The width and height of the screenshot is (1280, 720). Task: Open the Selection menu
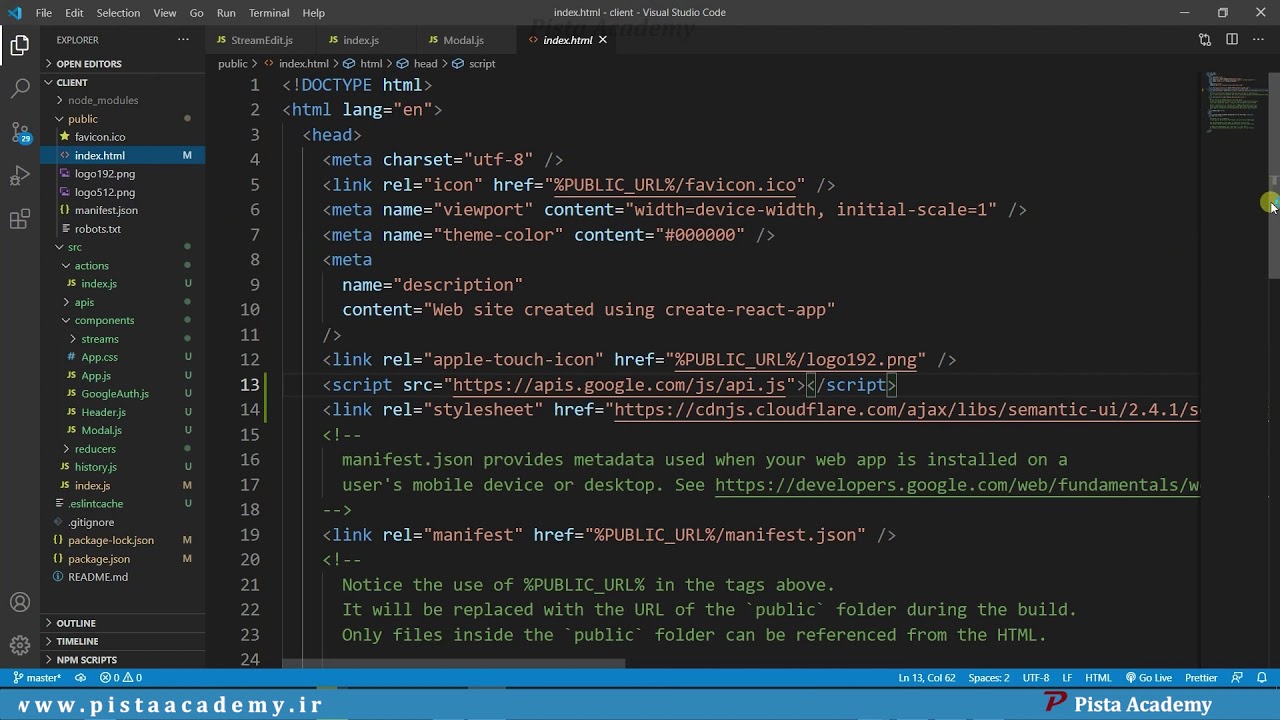(x=118, y=13)
